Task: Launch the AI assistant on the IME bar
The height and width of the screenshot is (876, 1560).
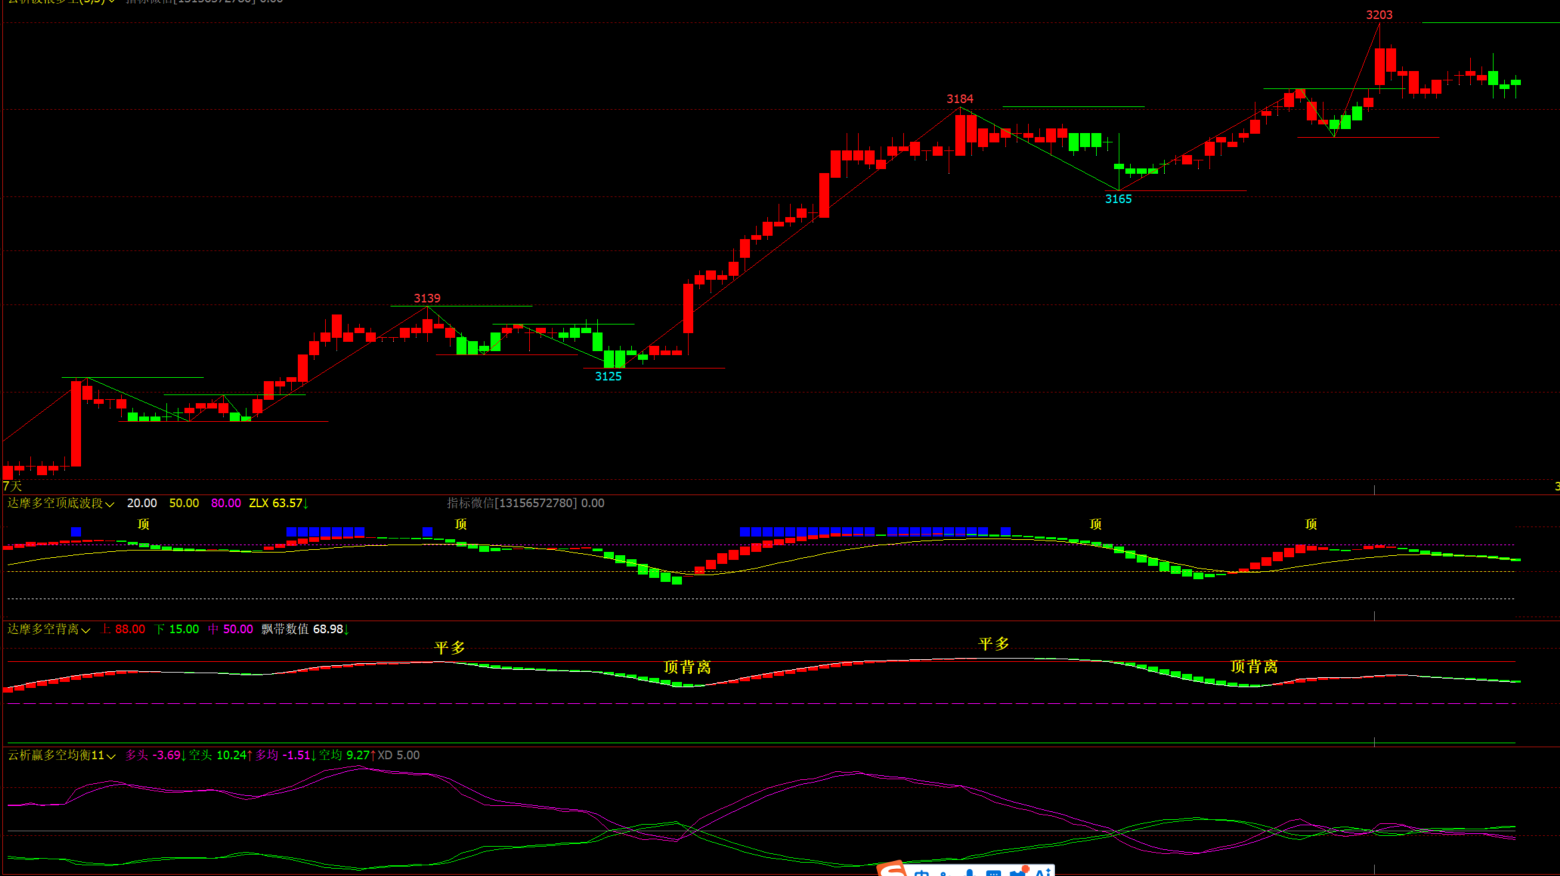Action: (x=1042, y=873)
